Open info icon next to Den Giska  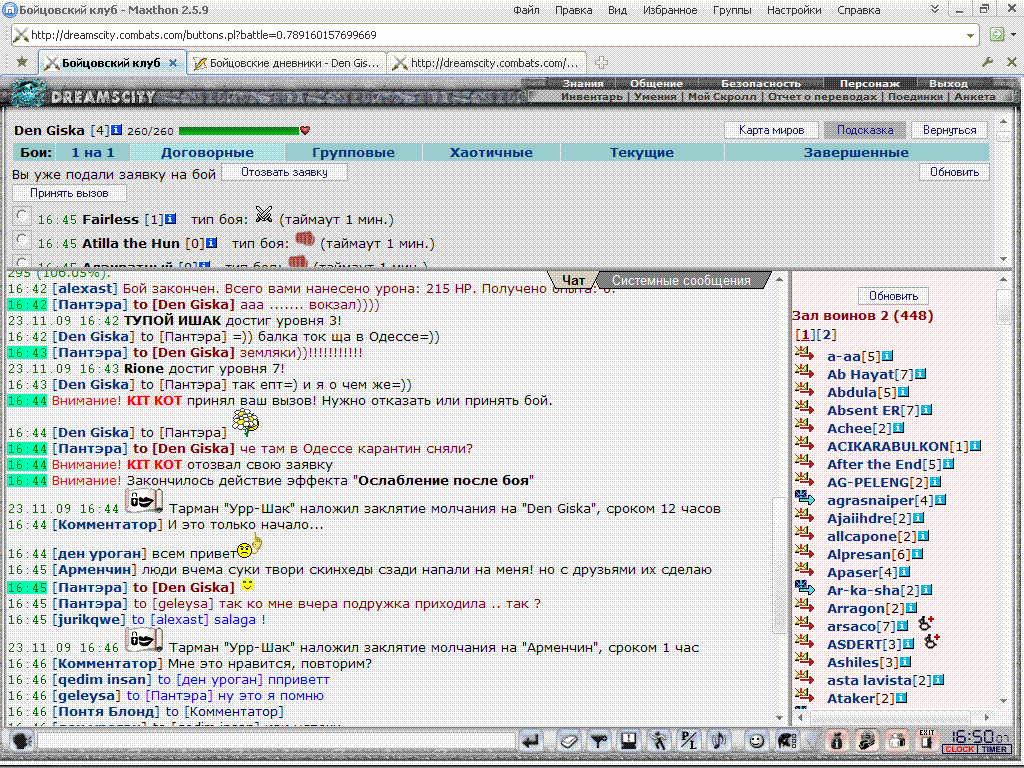click(x=116, y=130)
